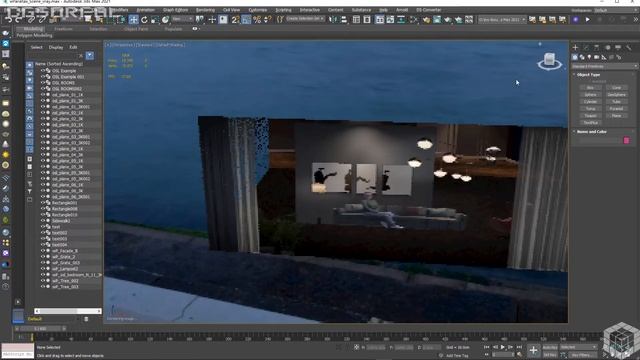Toggle the Snaps Toggle button

tap(236, 19)
